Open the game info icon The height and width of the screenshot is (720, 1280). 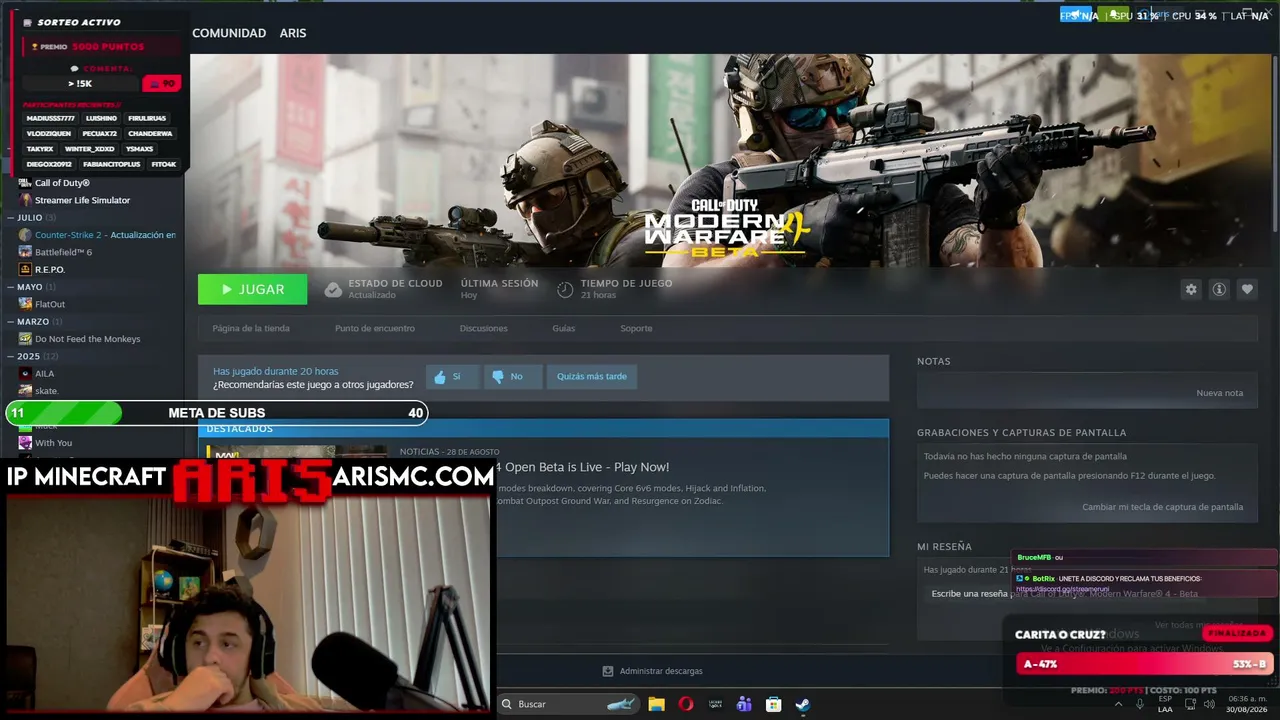[x=1219, y=289]
